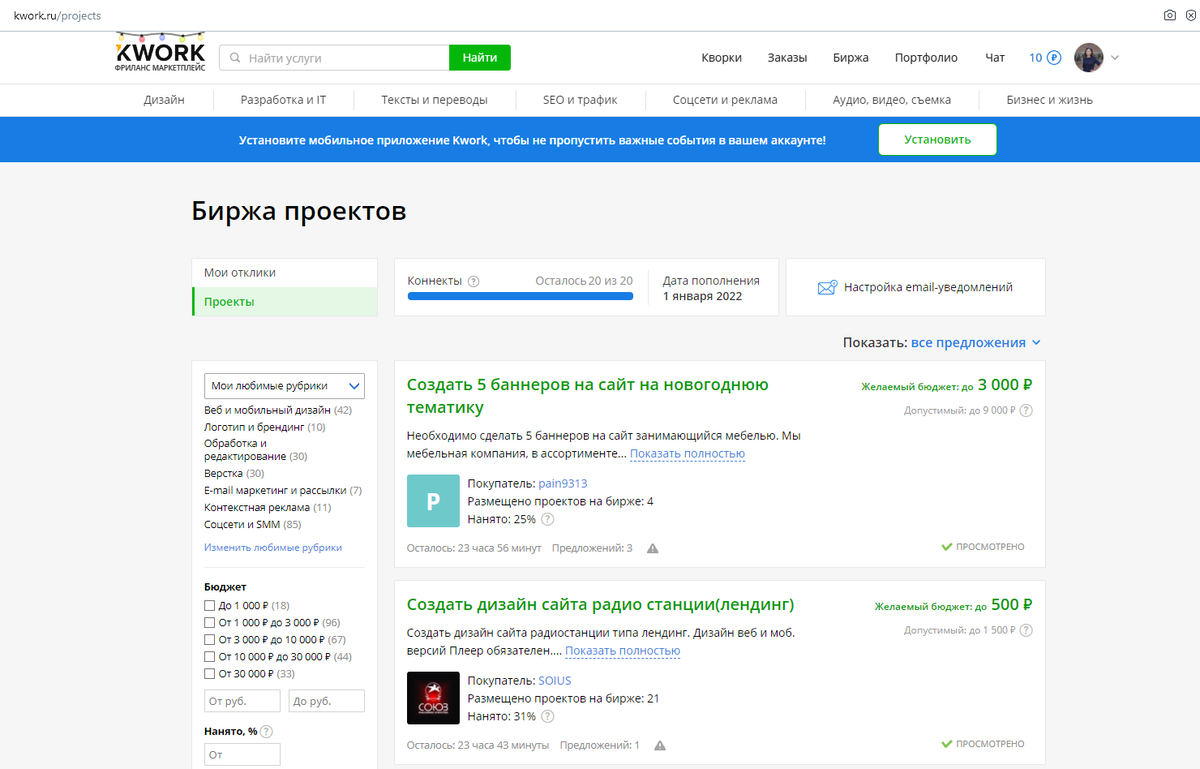This screenshot has height=769, width=1200.
Task: Check От 1 000 ₽ до 3 000 ₽
Action: tap(209, 623)
